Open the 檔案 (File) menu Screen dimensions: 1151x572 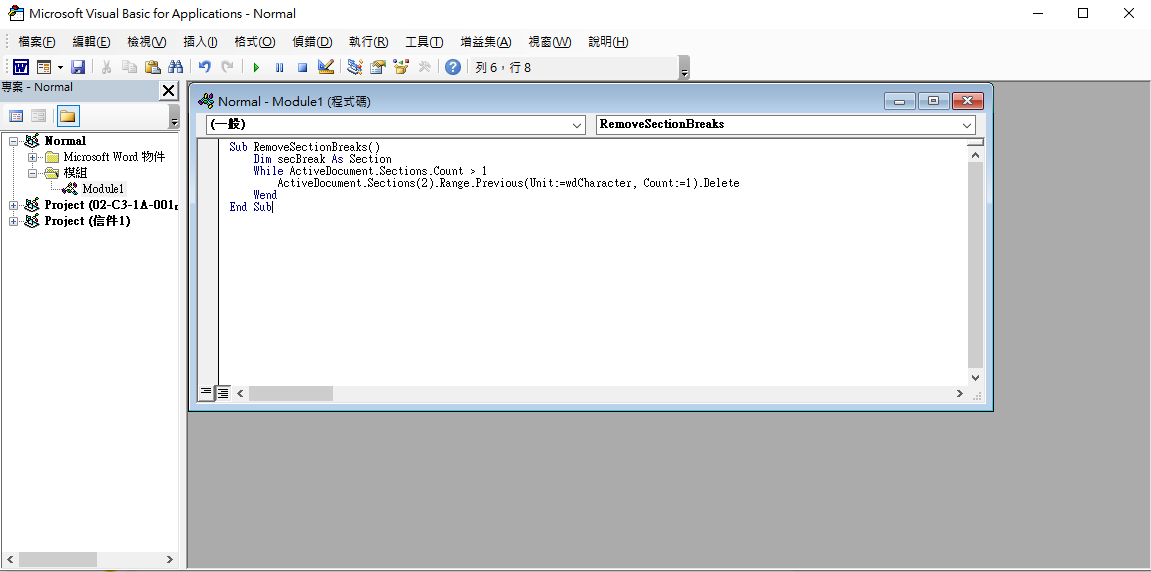pos(37,42)
